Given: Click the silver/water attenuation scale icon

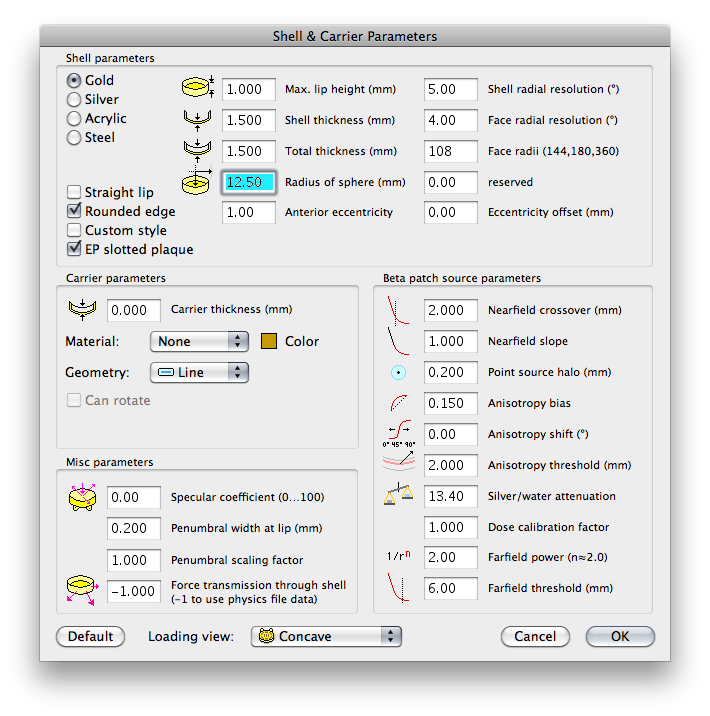Looking at the screenshot, I should pyautogui.click(x=399, y=494).
